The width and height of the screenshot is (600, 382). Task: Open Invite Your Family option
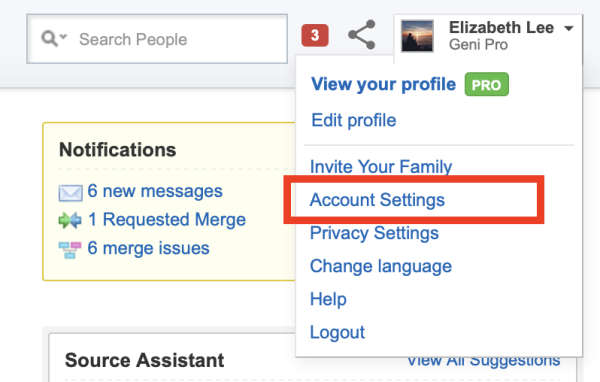[381, 167]
